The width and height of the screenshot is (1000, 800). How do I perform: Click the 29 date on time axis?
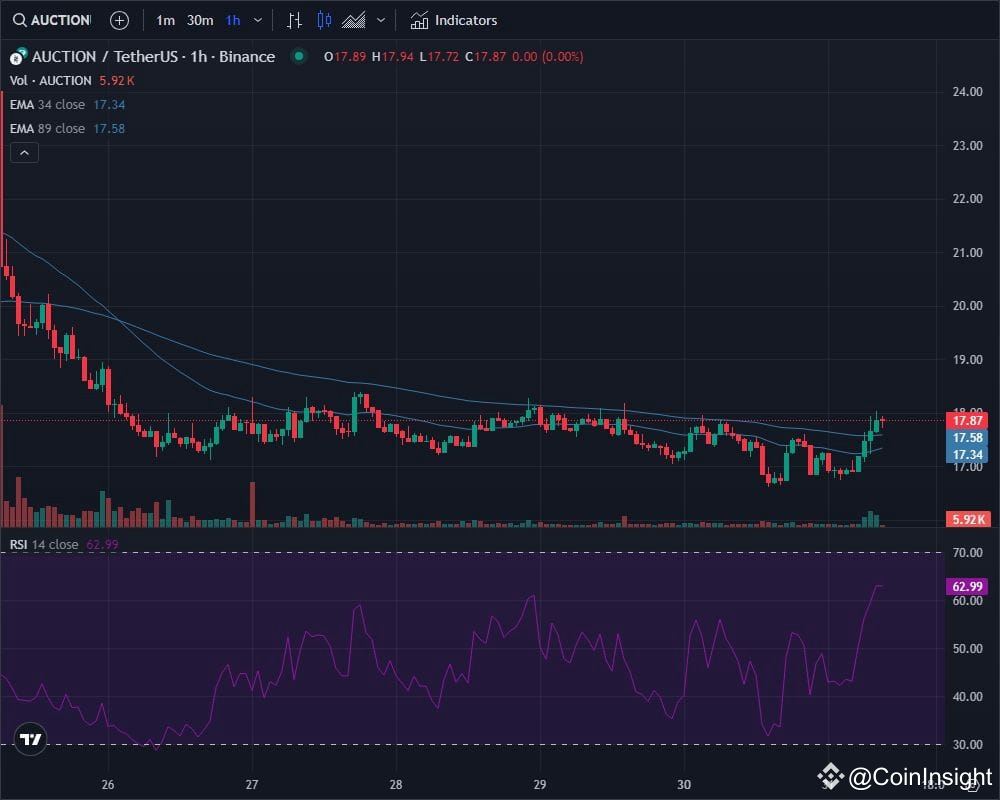click(540, 785)
